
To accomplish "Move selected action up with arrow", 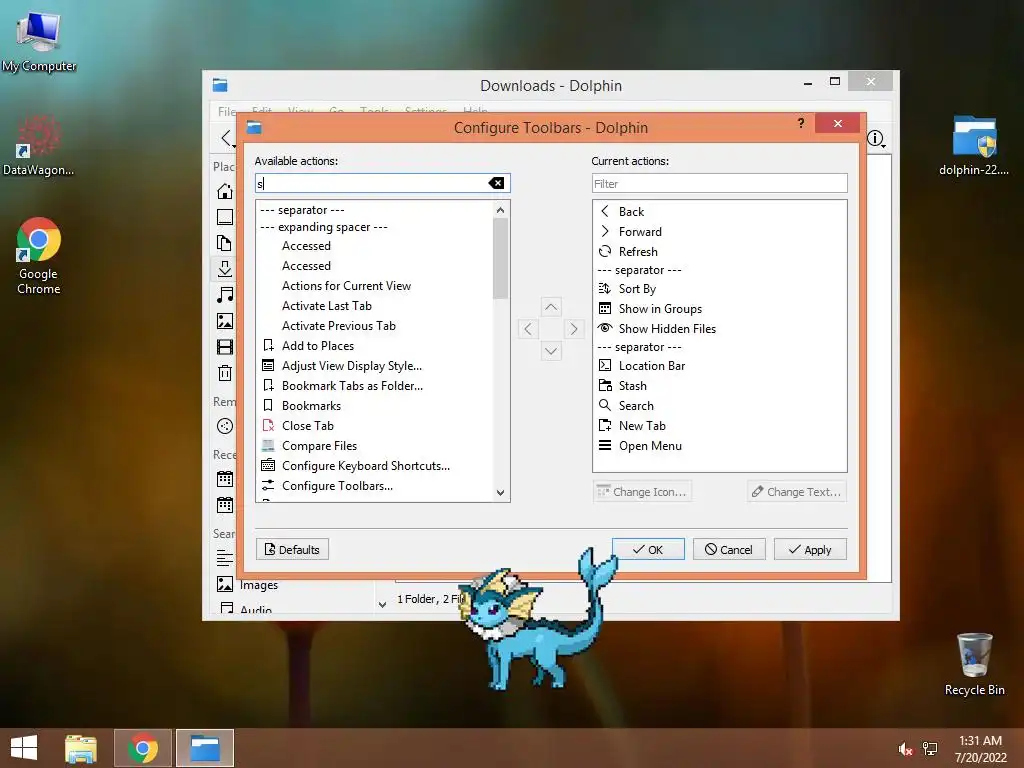I will click(x=551, y=307).
